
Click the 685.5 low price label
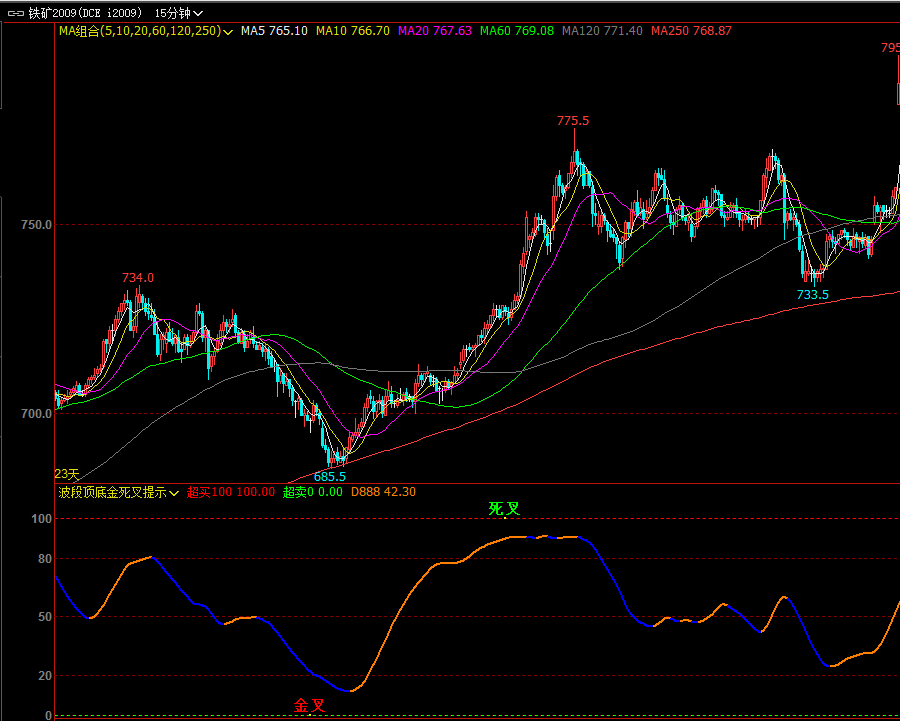click(330, 476)
